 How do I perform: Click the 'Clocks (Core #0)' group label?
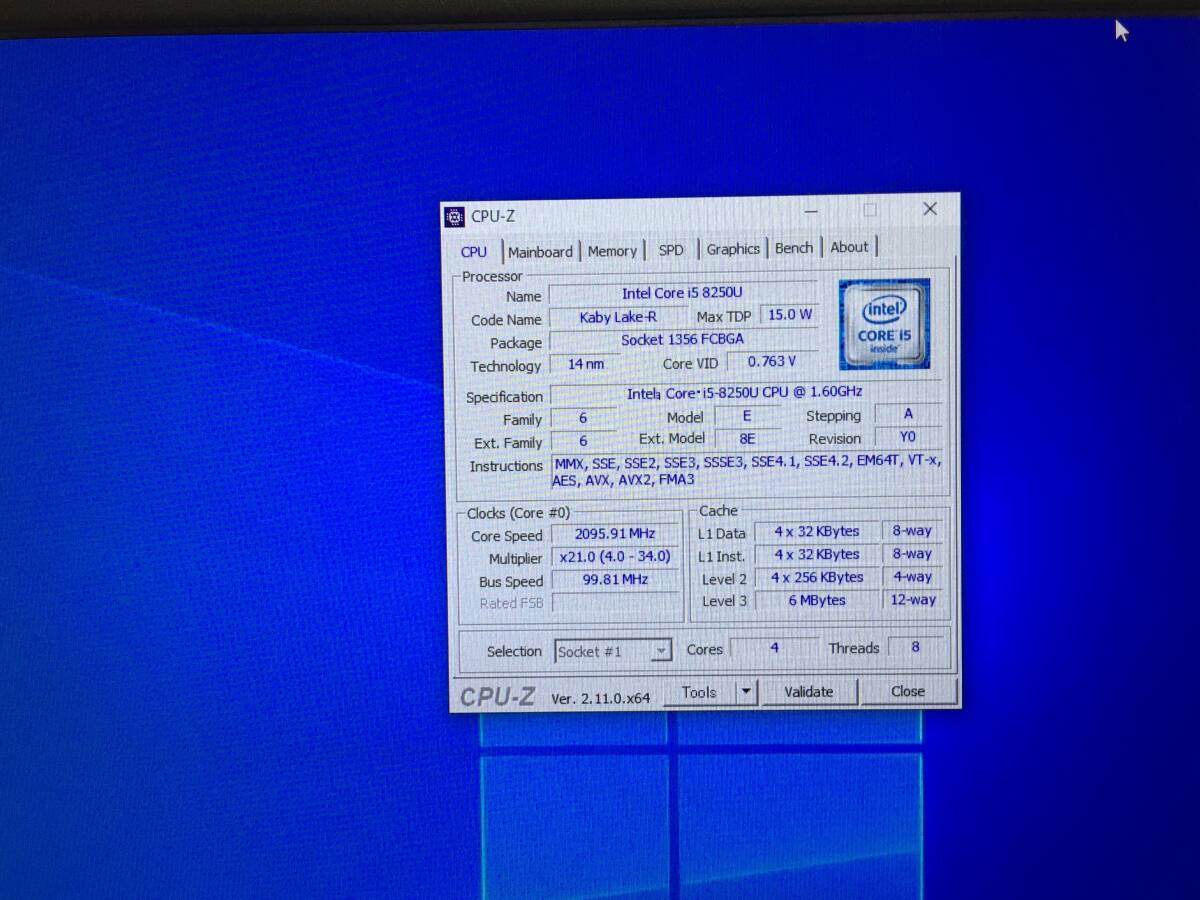(x=518, y=513)
